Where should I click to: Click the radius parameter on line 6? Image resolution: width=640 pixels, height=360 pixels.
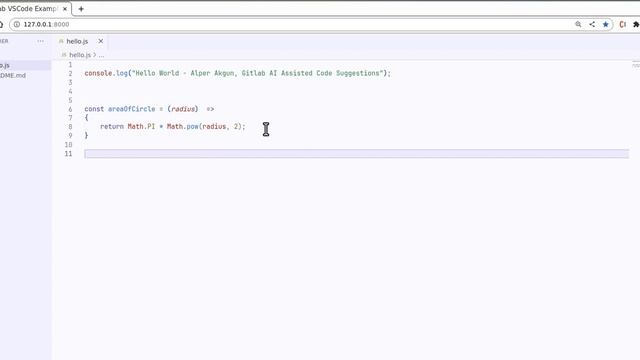click(x=183, y=109)
